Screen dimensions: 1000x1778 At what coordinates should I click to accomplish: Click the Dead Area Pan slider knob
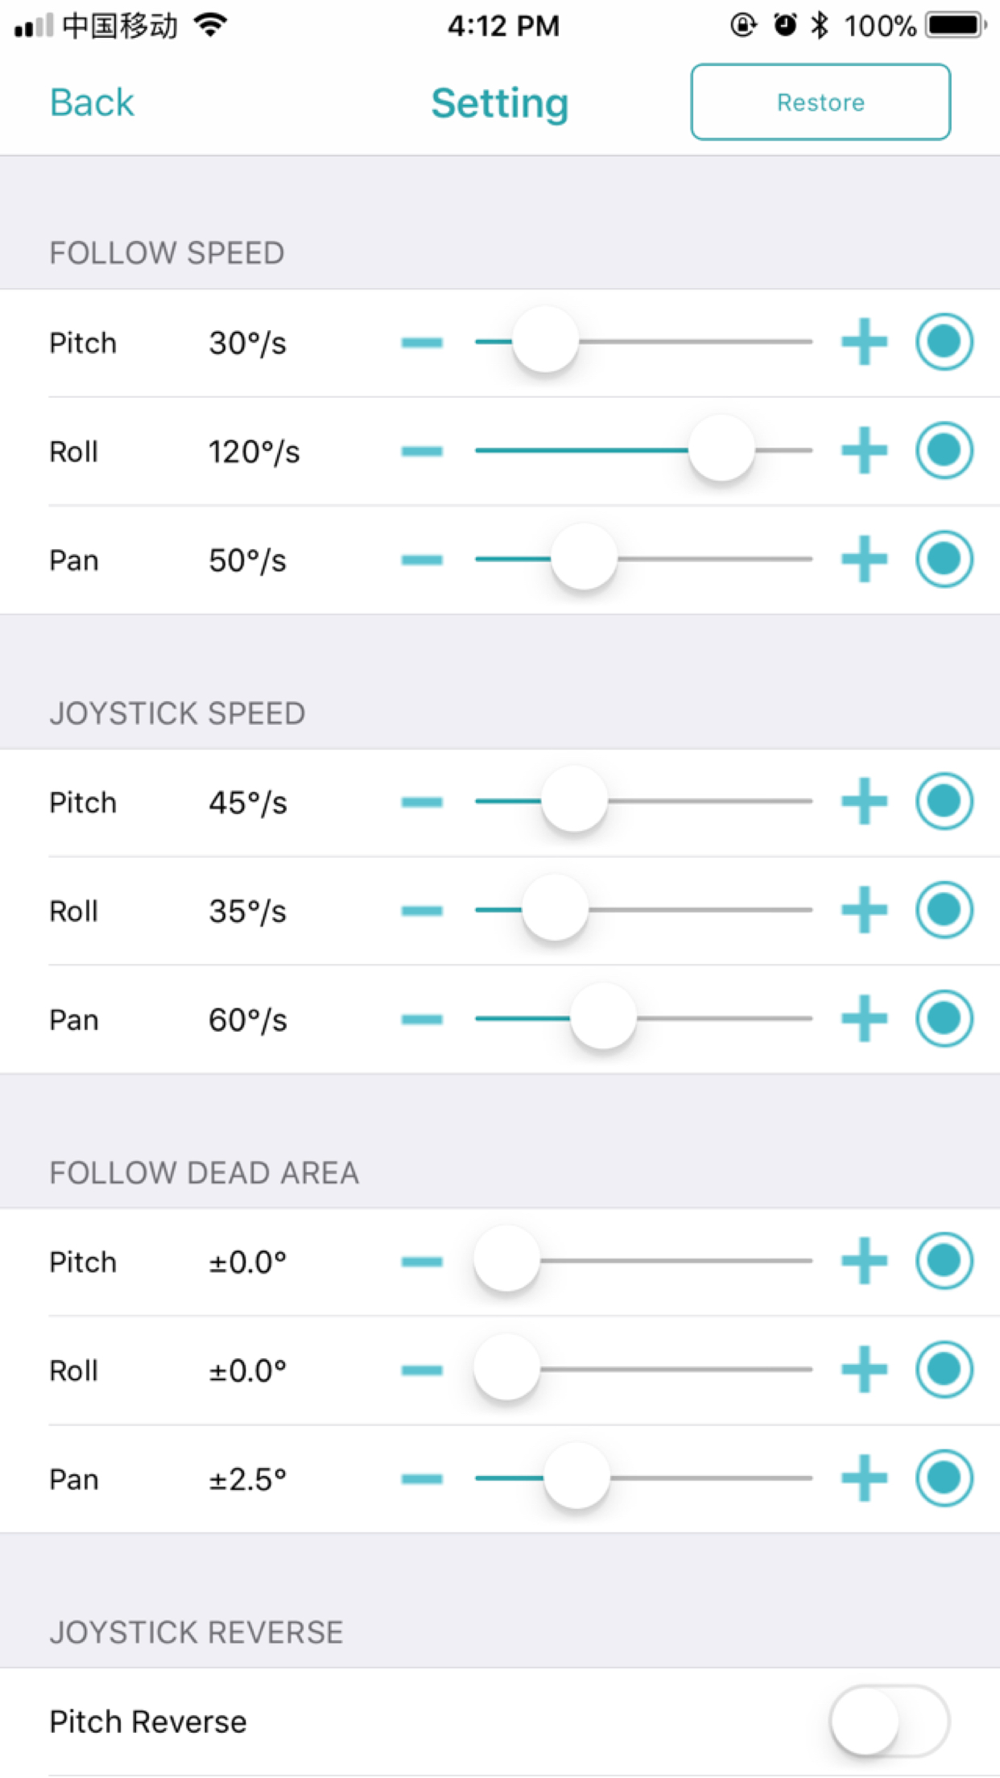pos(576,1477)
